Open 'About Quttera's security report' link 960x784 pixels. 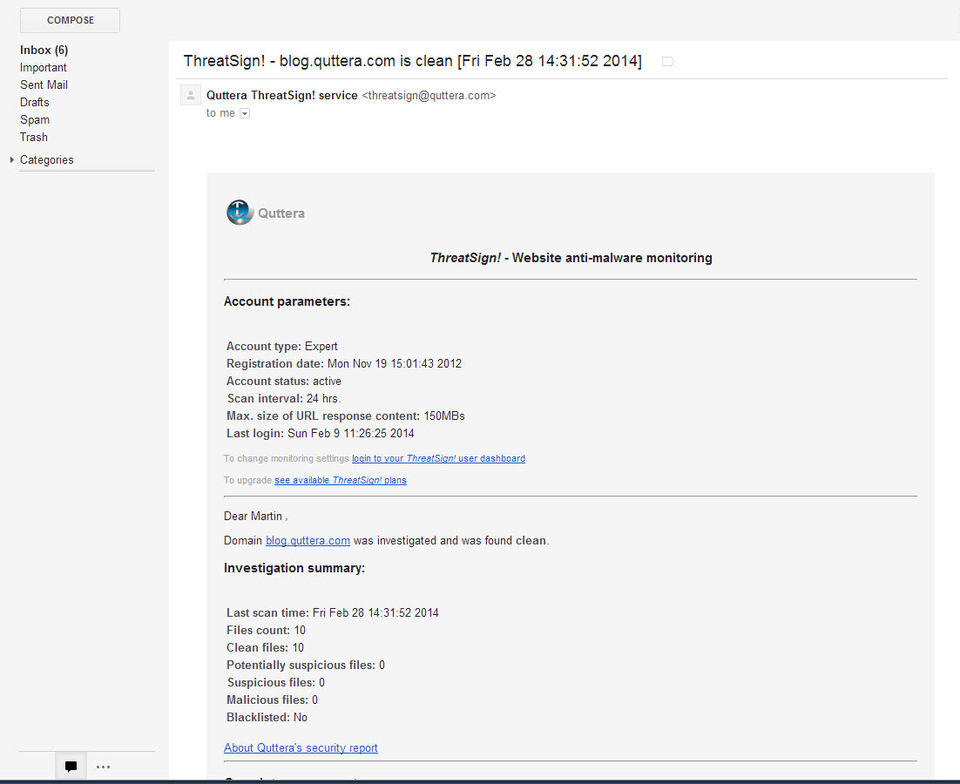point(301,748)
